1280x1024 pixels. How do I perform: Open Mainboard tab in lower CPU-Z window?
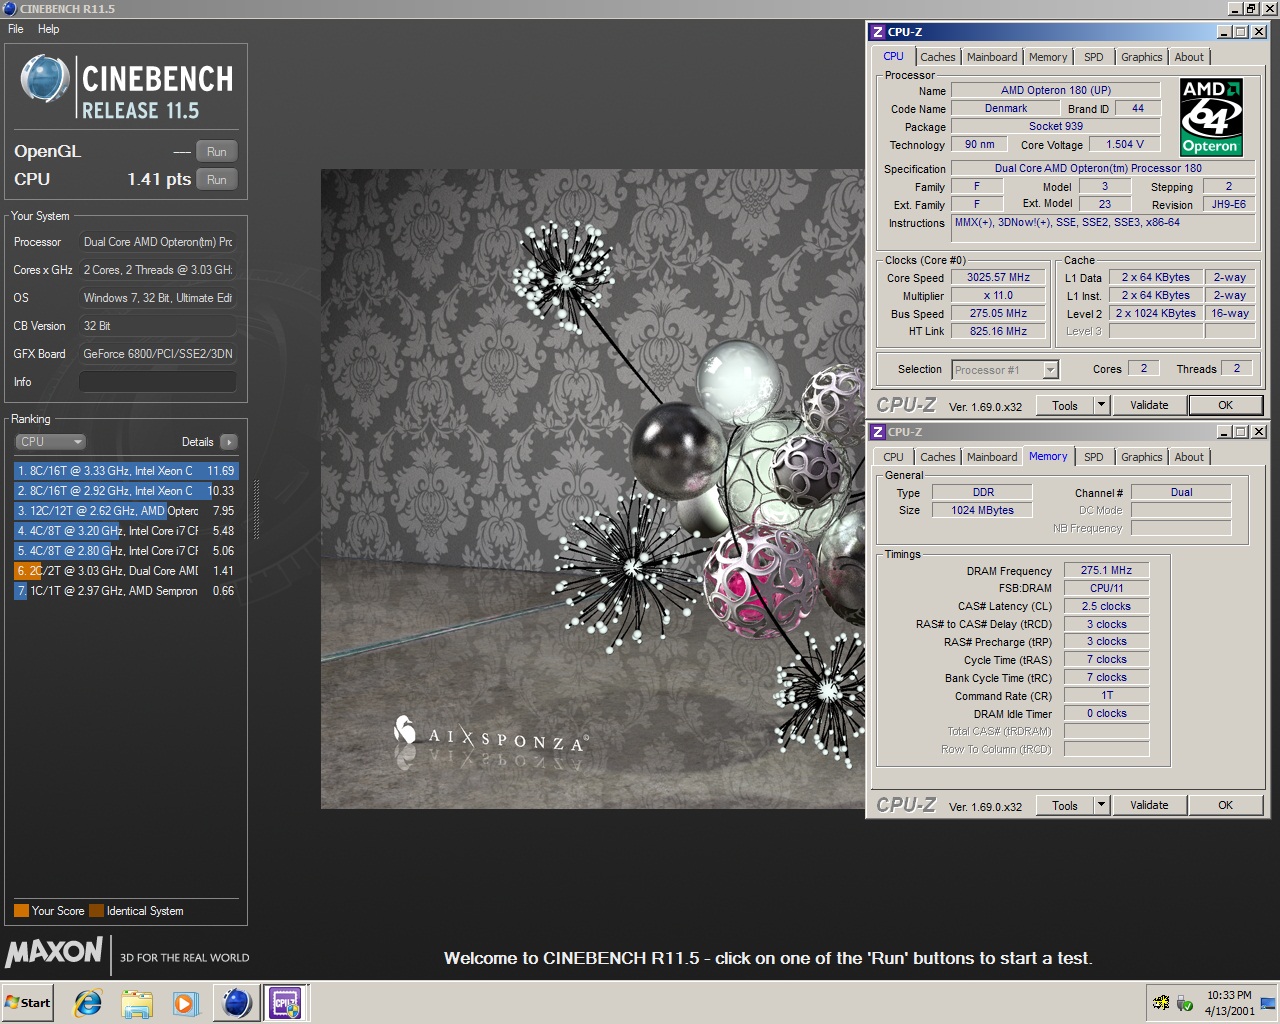(x=992, y=457)
